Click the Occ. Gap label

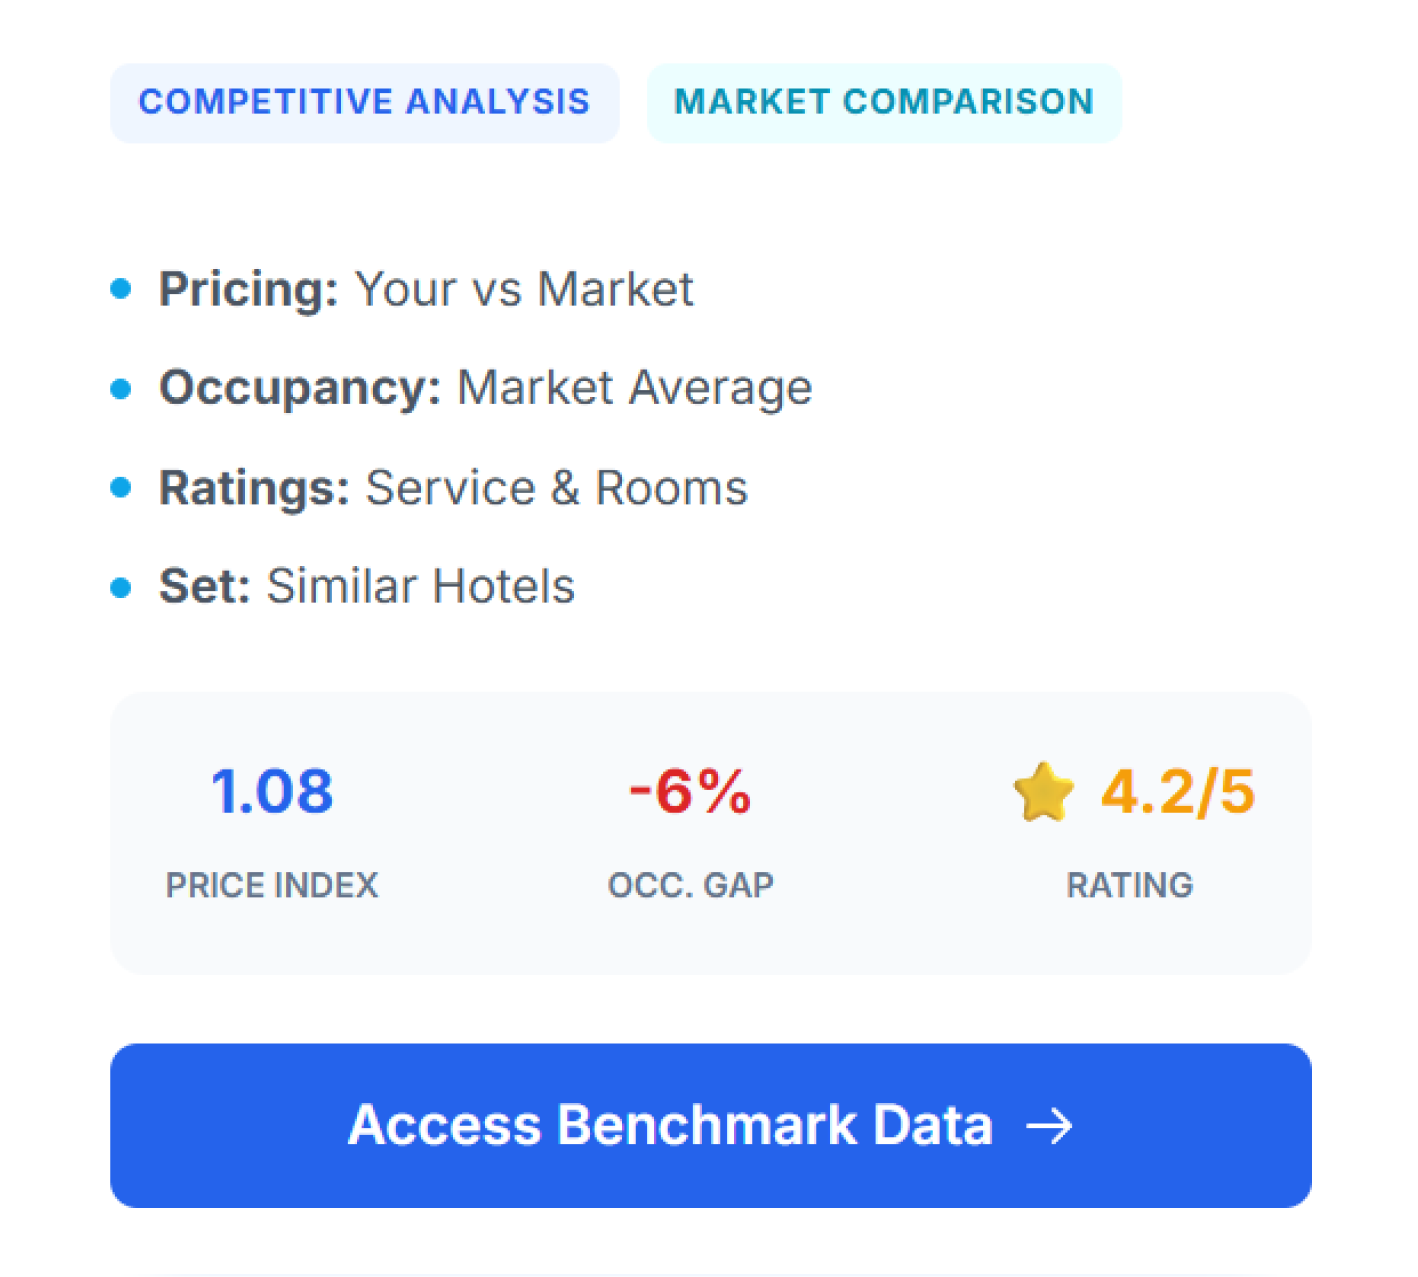[x=690, y=885]
